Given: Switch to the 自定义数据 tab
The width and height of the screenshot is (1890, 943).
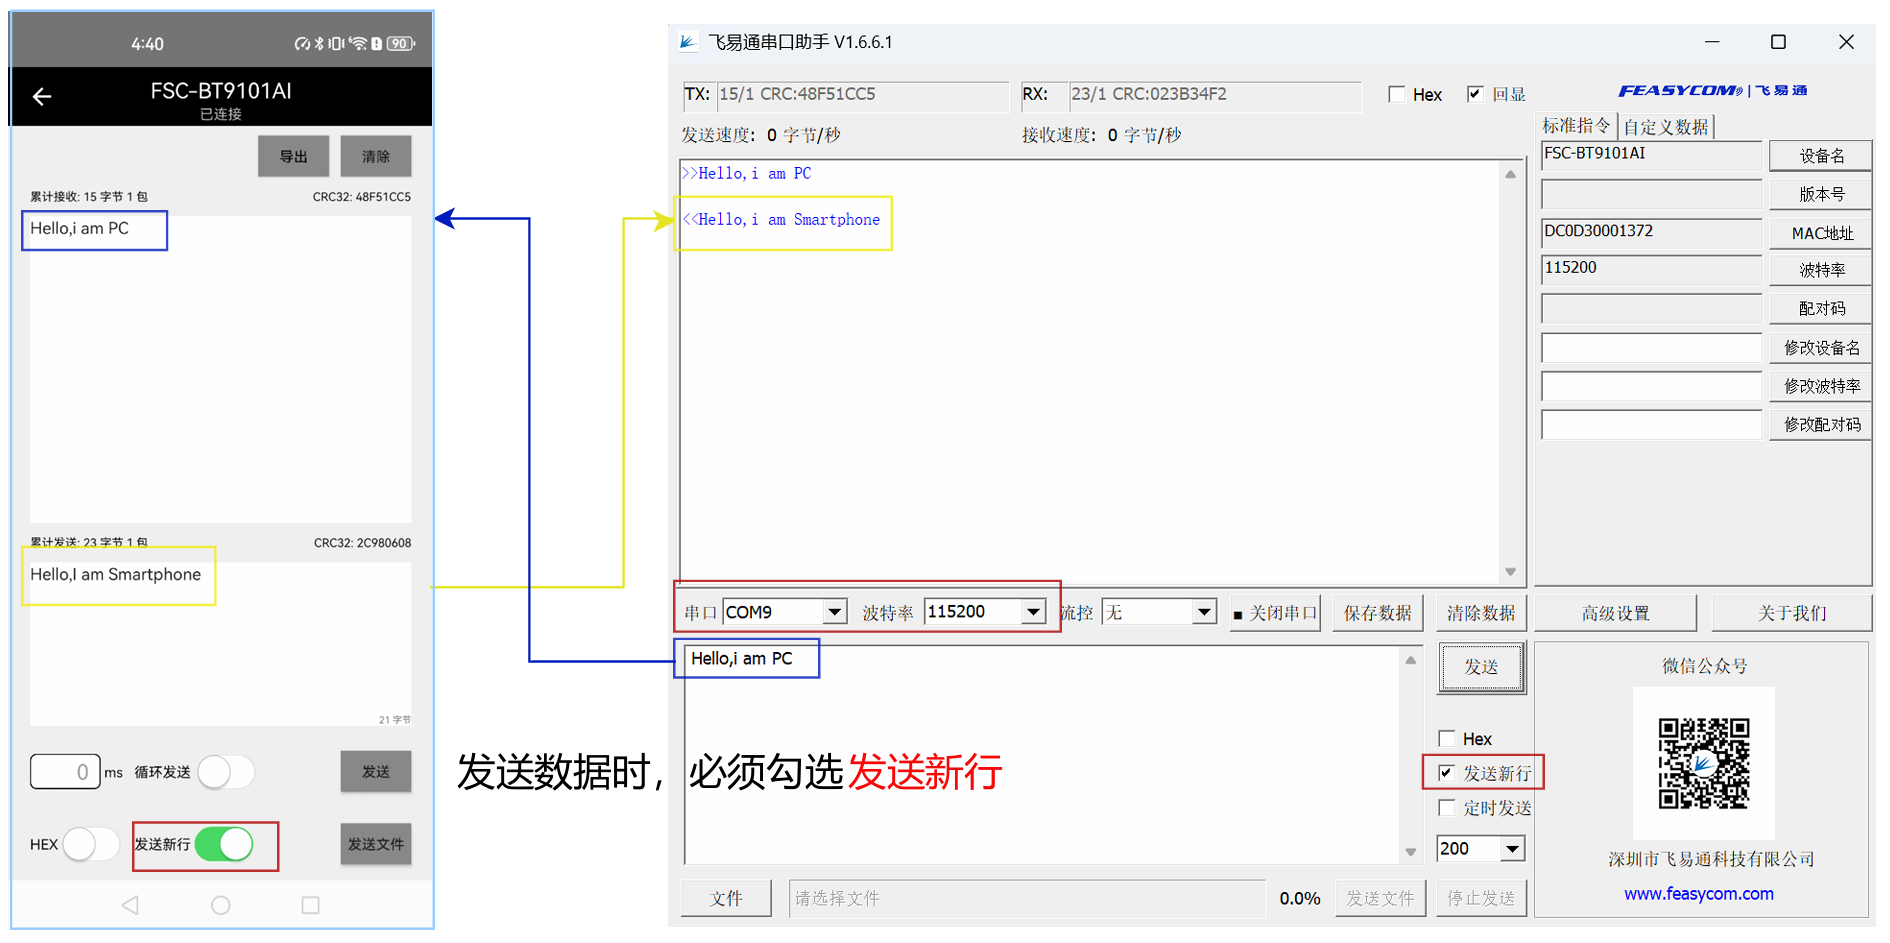Looking at the screenshot, I should coord(1665,127).
